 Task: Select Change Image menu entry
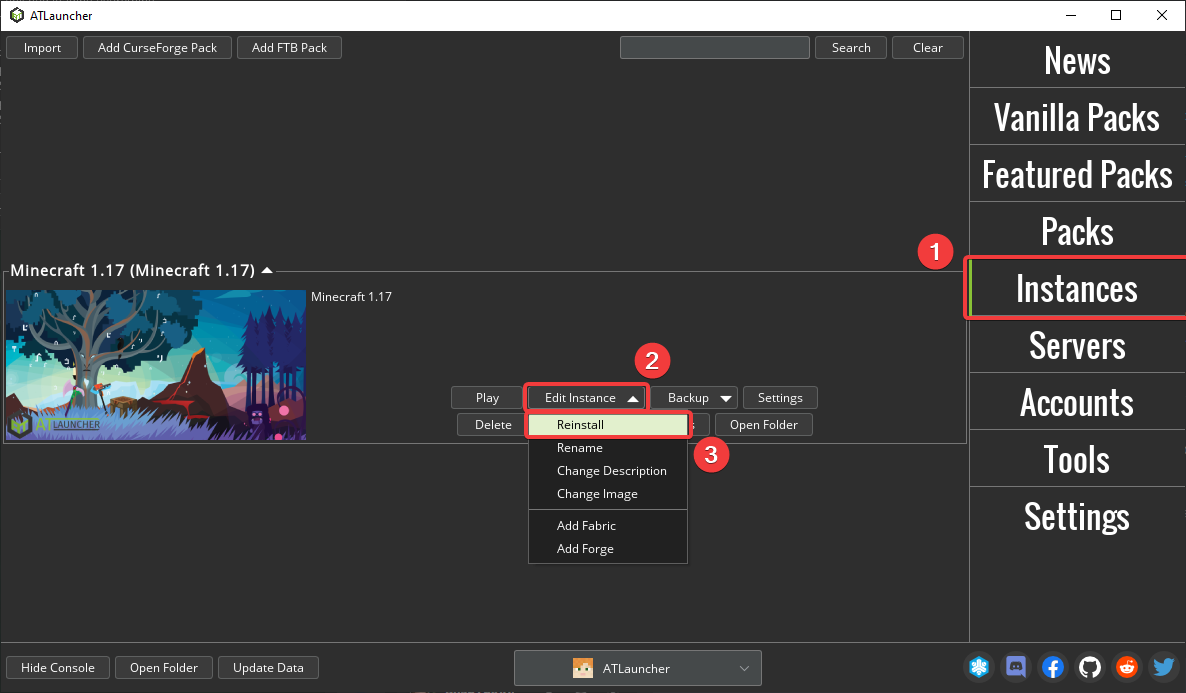608,494
